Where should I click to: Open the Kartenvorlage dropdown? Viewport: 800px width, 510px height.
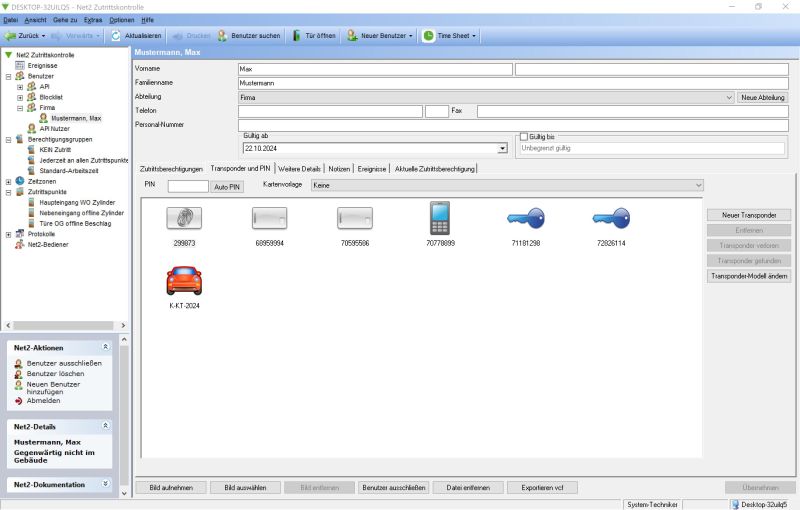click(698, 185)
